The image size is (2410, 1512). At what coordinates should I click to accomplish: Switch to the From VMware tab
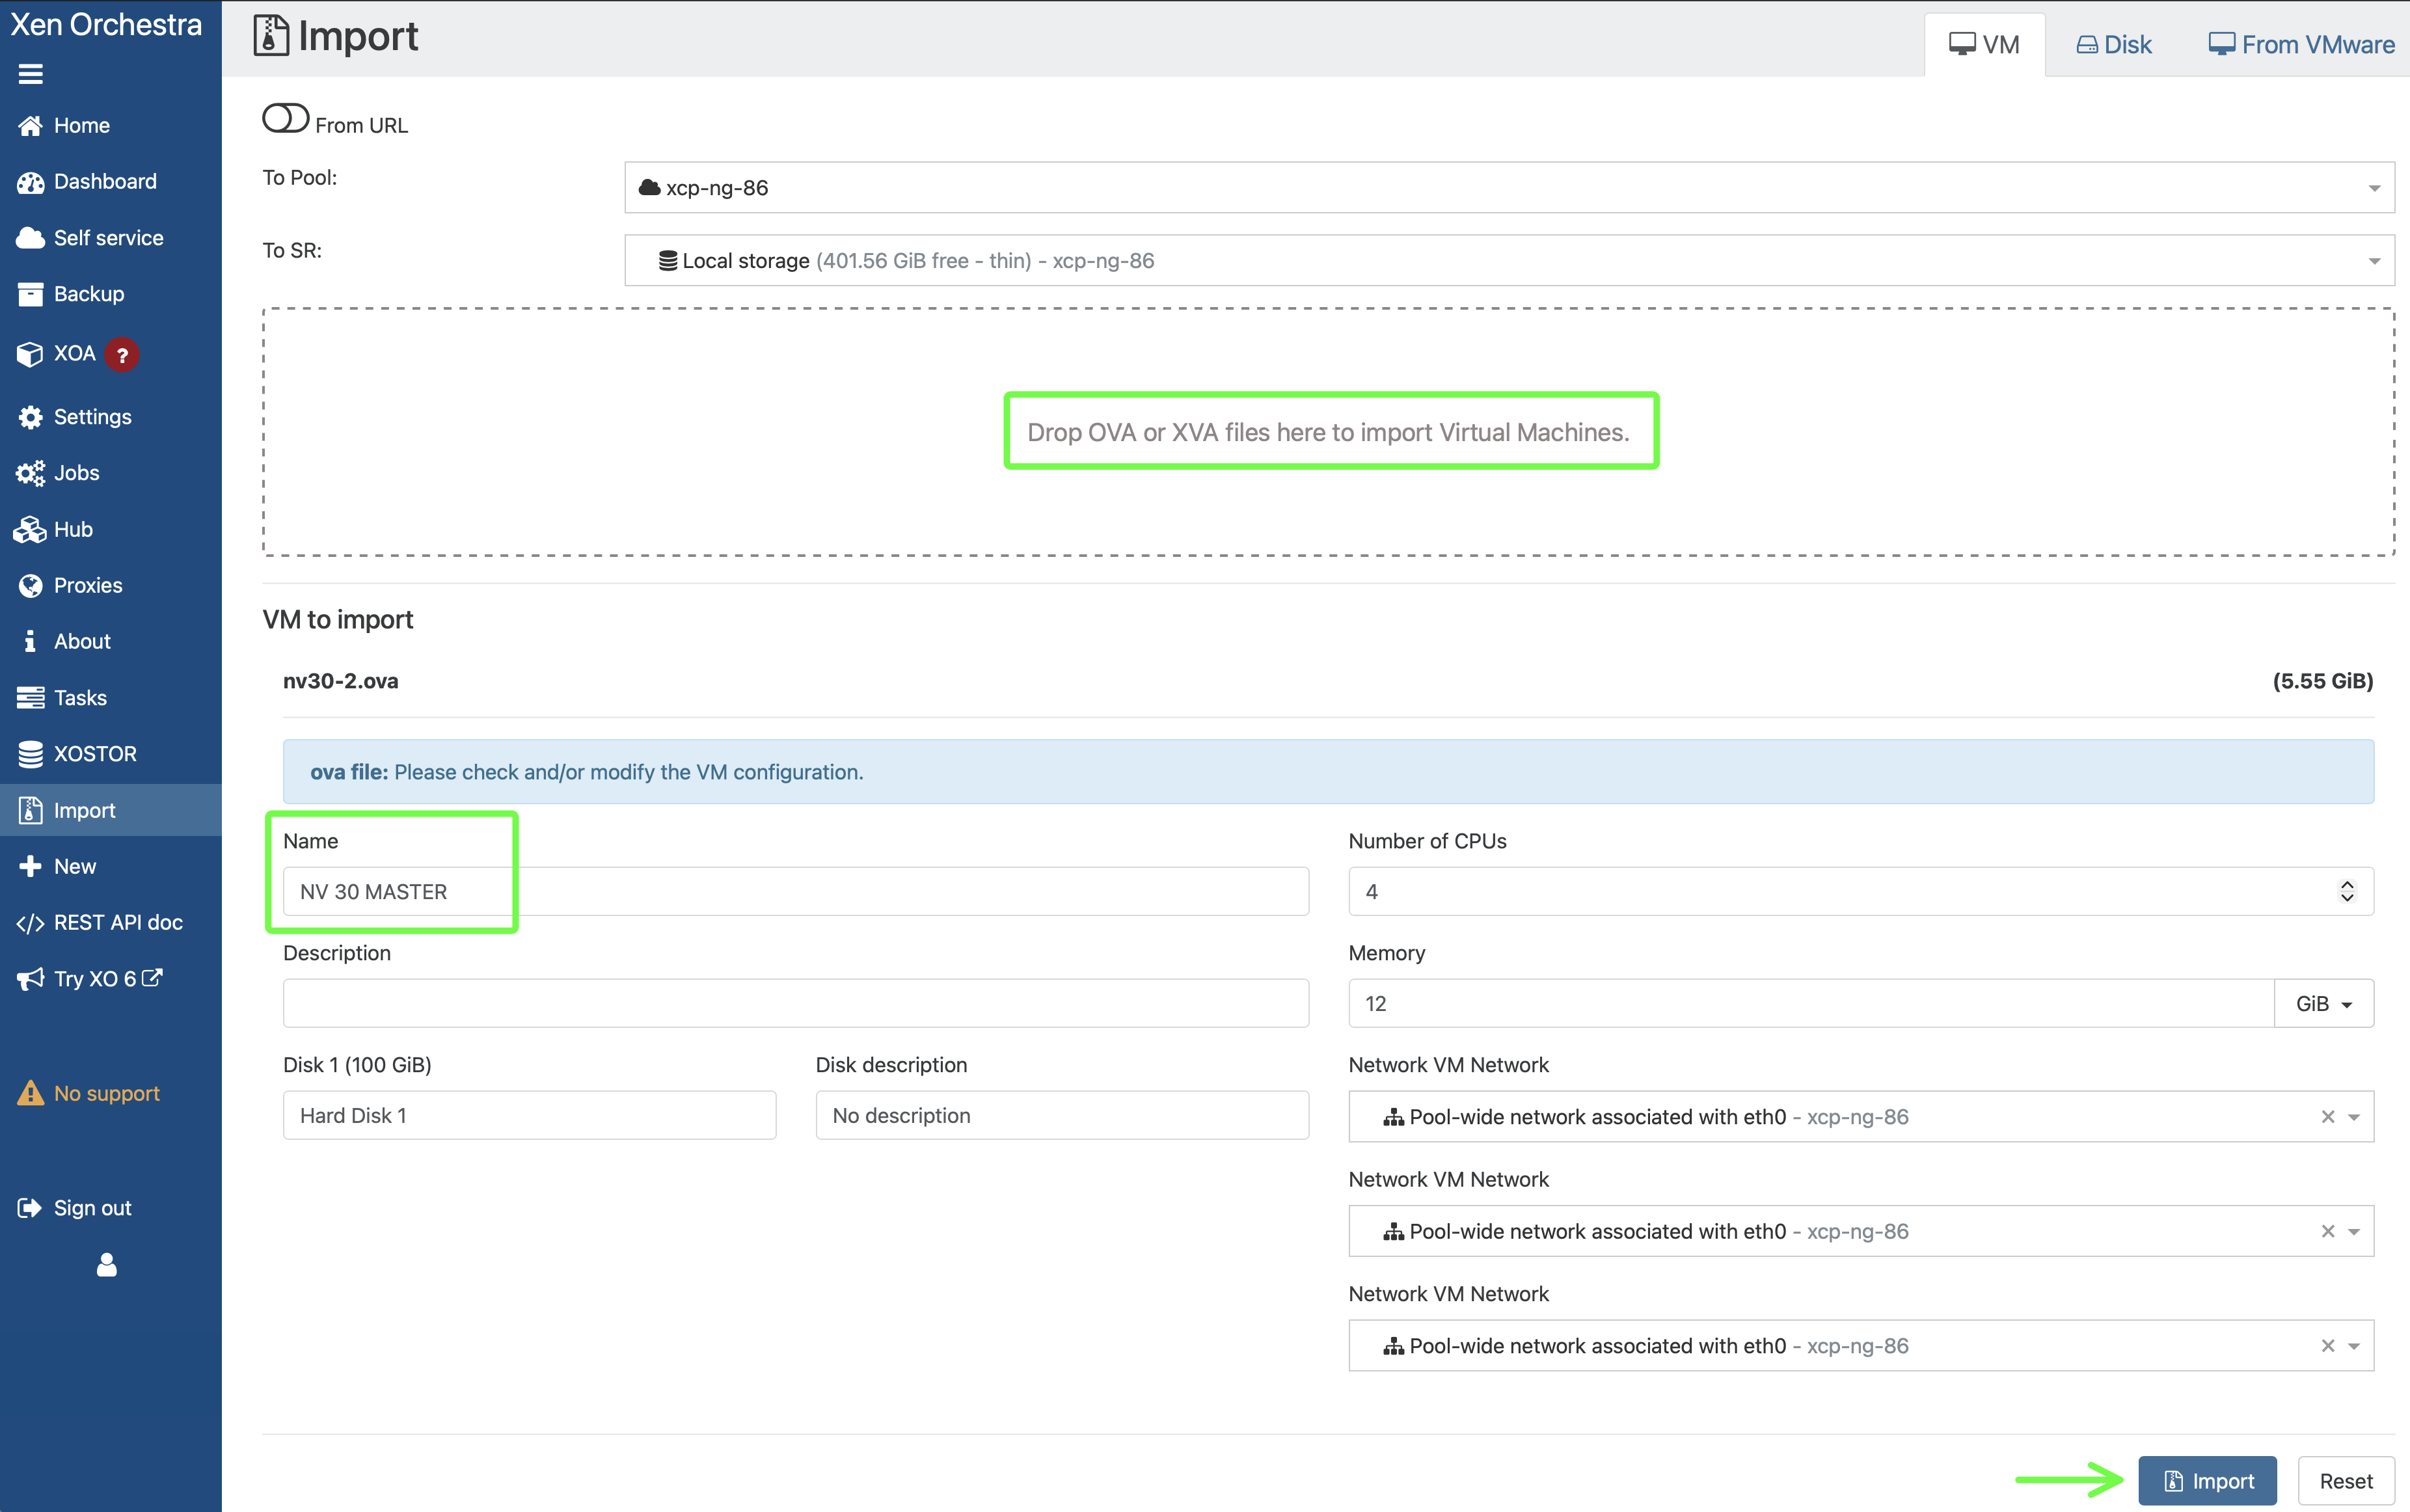pos(2301,45)
